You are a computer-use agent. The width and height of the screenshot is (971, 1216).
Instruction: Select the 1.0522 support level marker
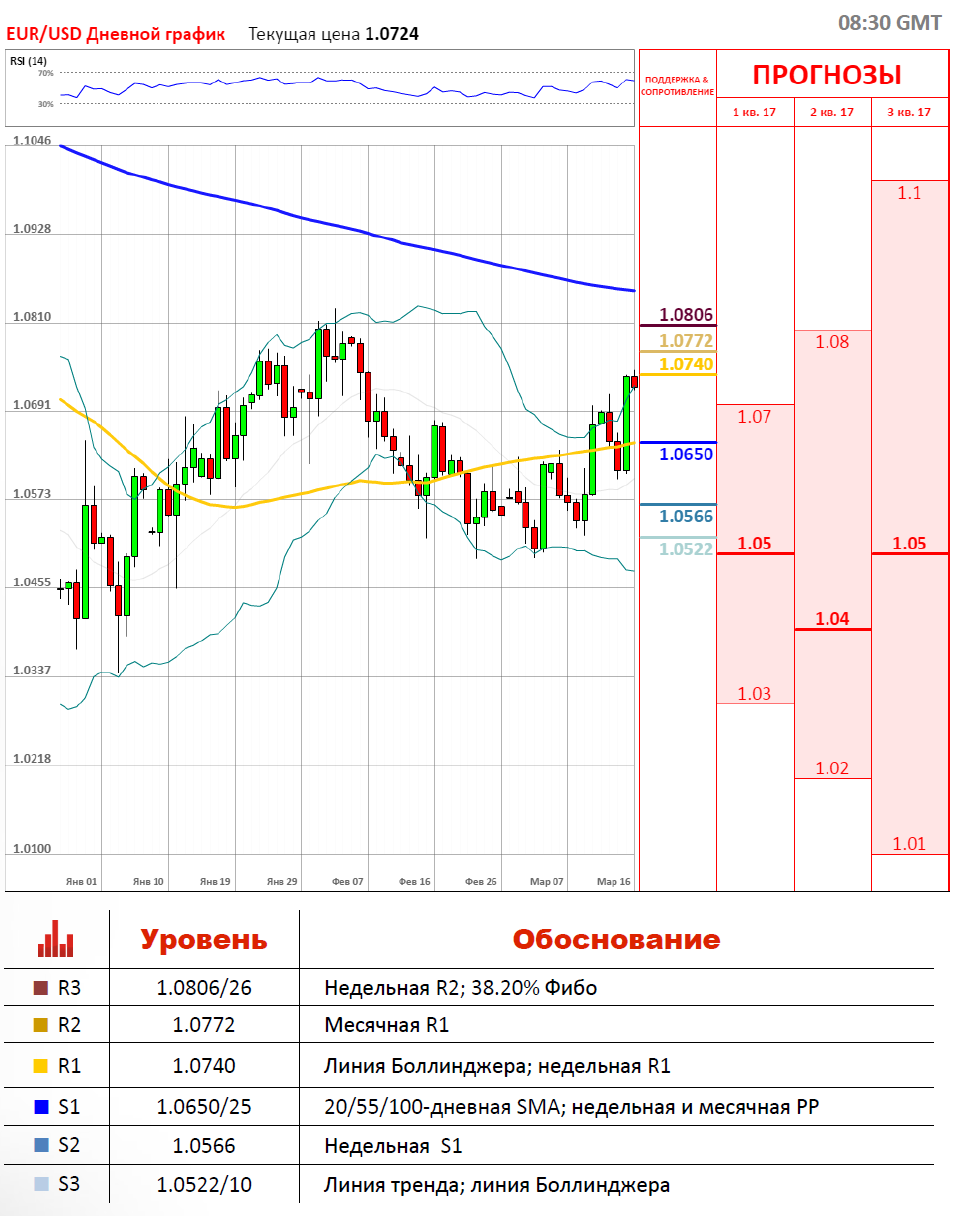[x=686, y=548]
